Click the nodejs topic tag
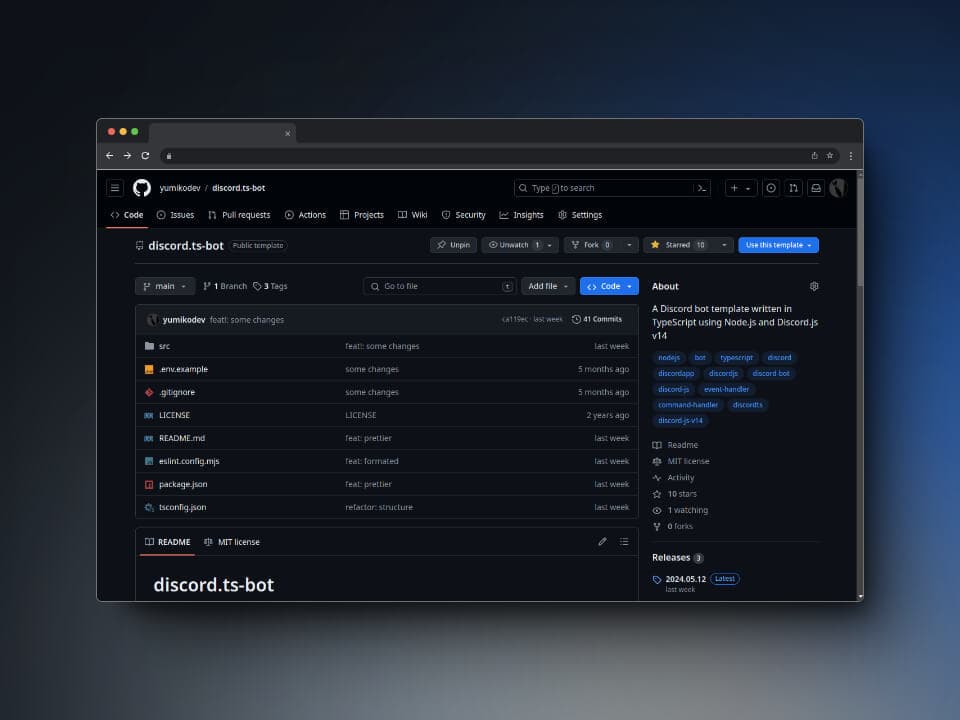 669,358
